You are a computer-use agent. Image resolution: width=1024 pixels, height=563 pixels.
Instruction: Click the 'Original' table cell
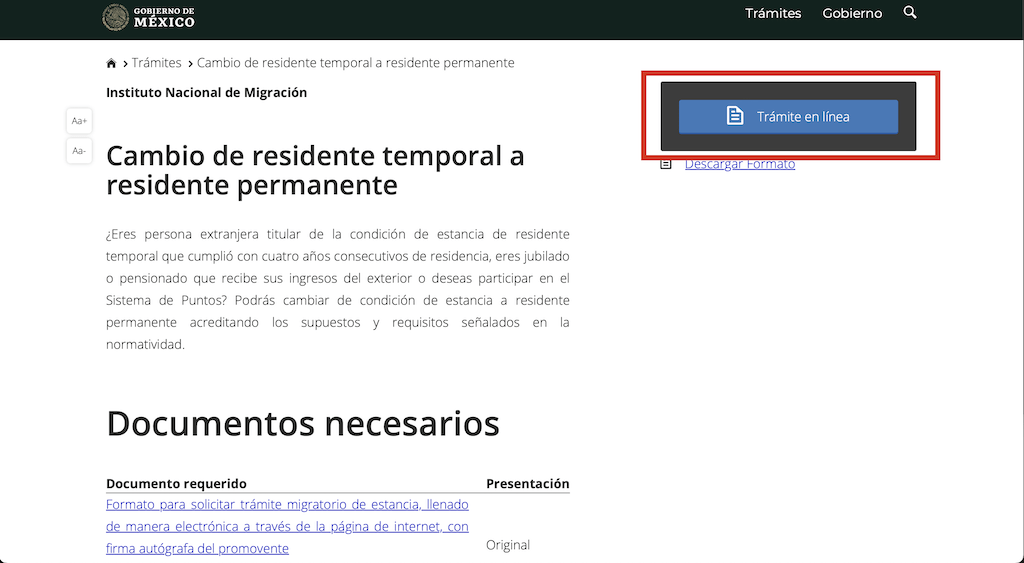(508, 545)
